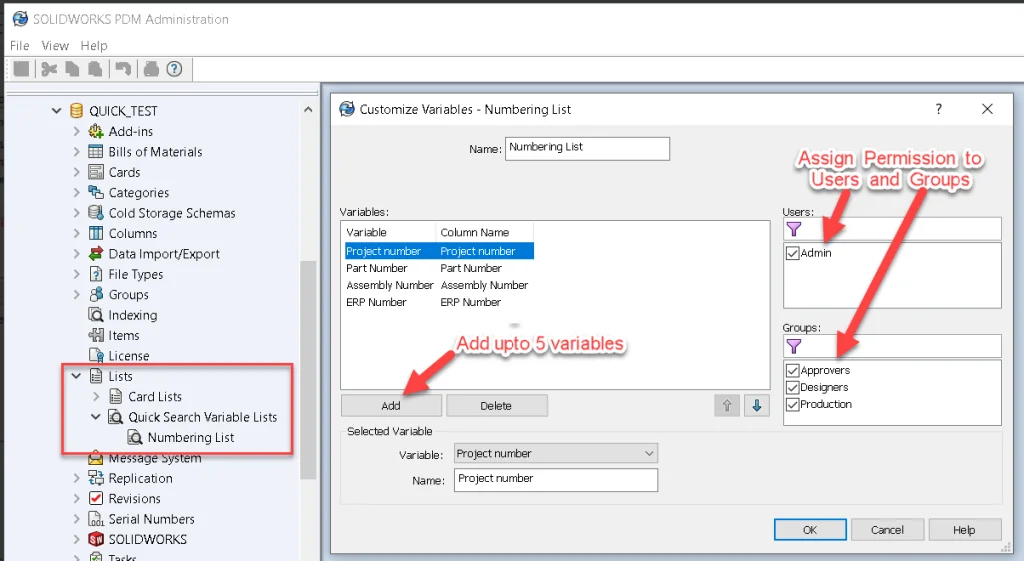The height and width of the screenshot is (561, 1024).
Task: Click the red SOLIDWORKS node icon
Action: [x=95, y=539]
